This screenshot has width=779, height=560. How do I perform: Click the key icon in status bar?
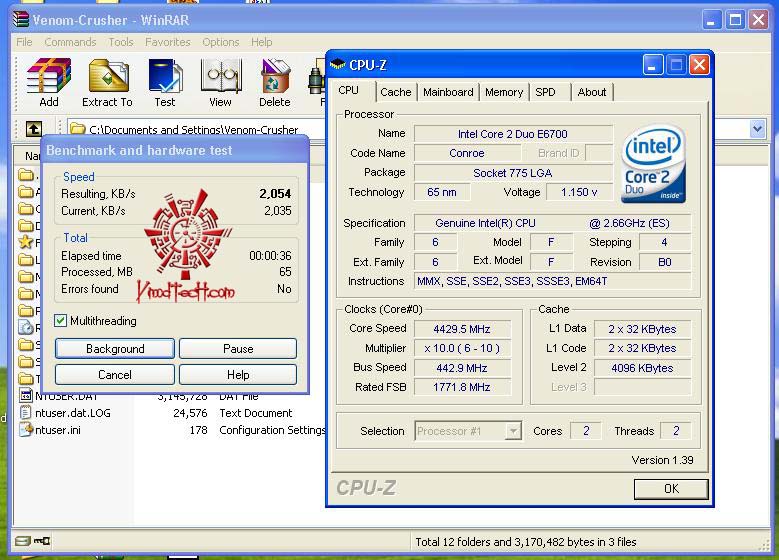point(42,541)
